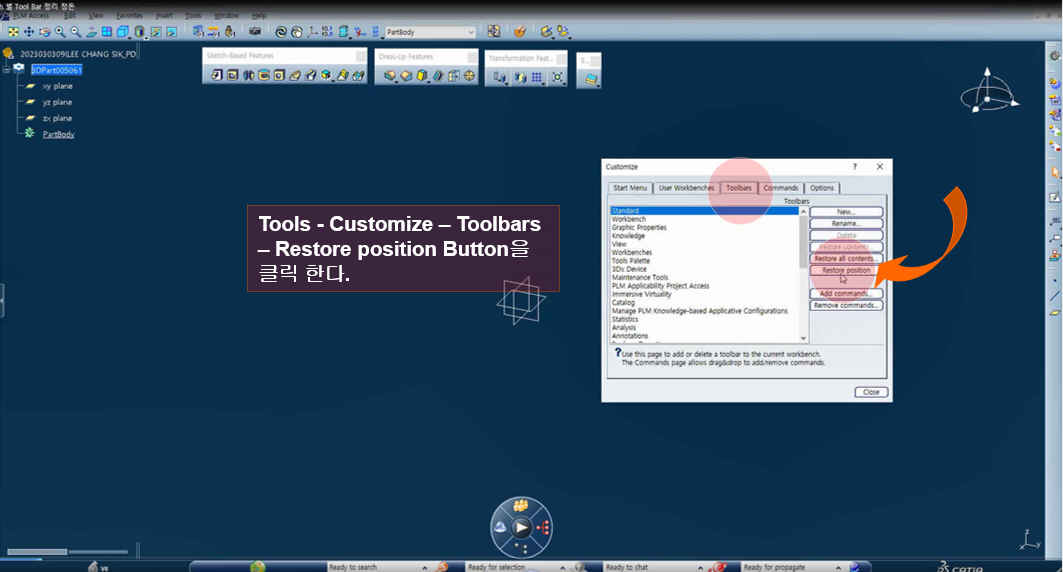This screenshot has width=1063, height=572.
Task: Select the Pan (four-arrow) tool
Action: (28, 32)
